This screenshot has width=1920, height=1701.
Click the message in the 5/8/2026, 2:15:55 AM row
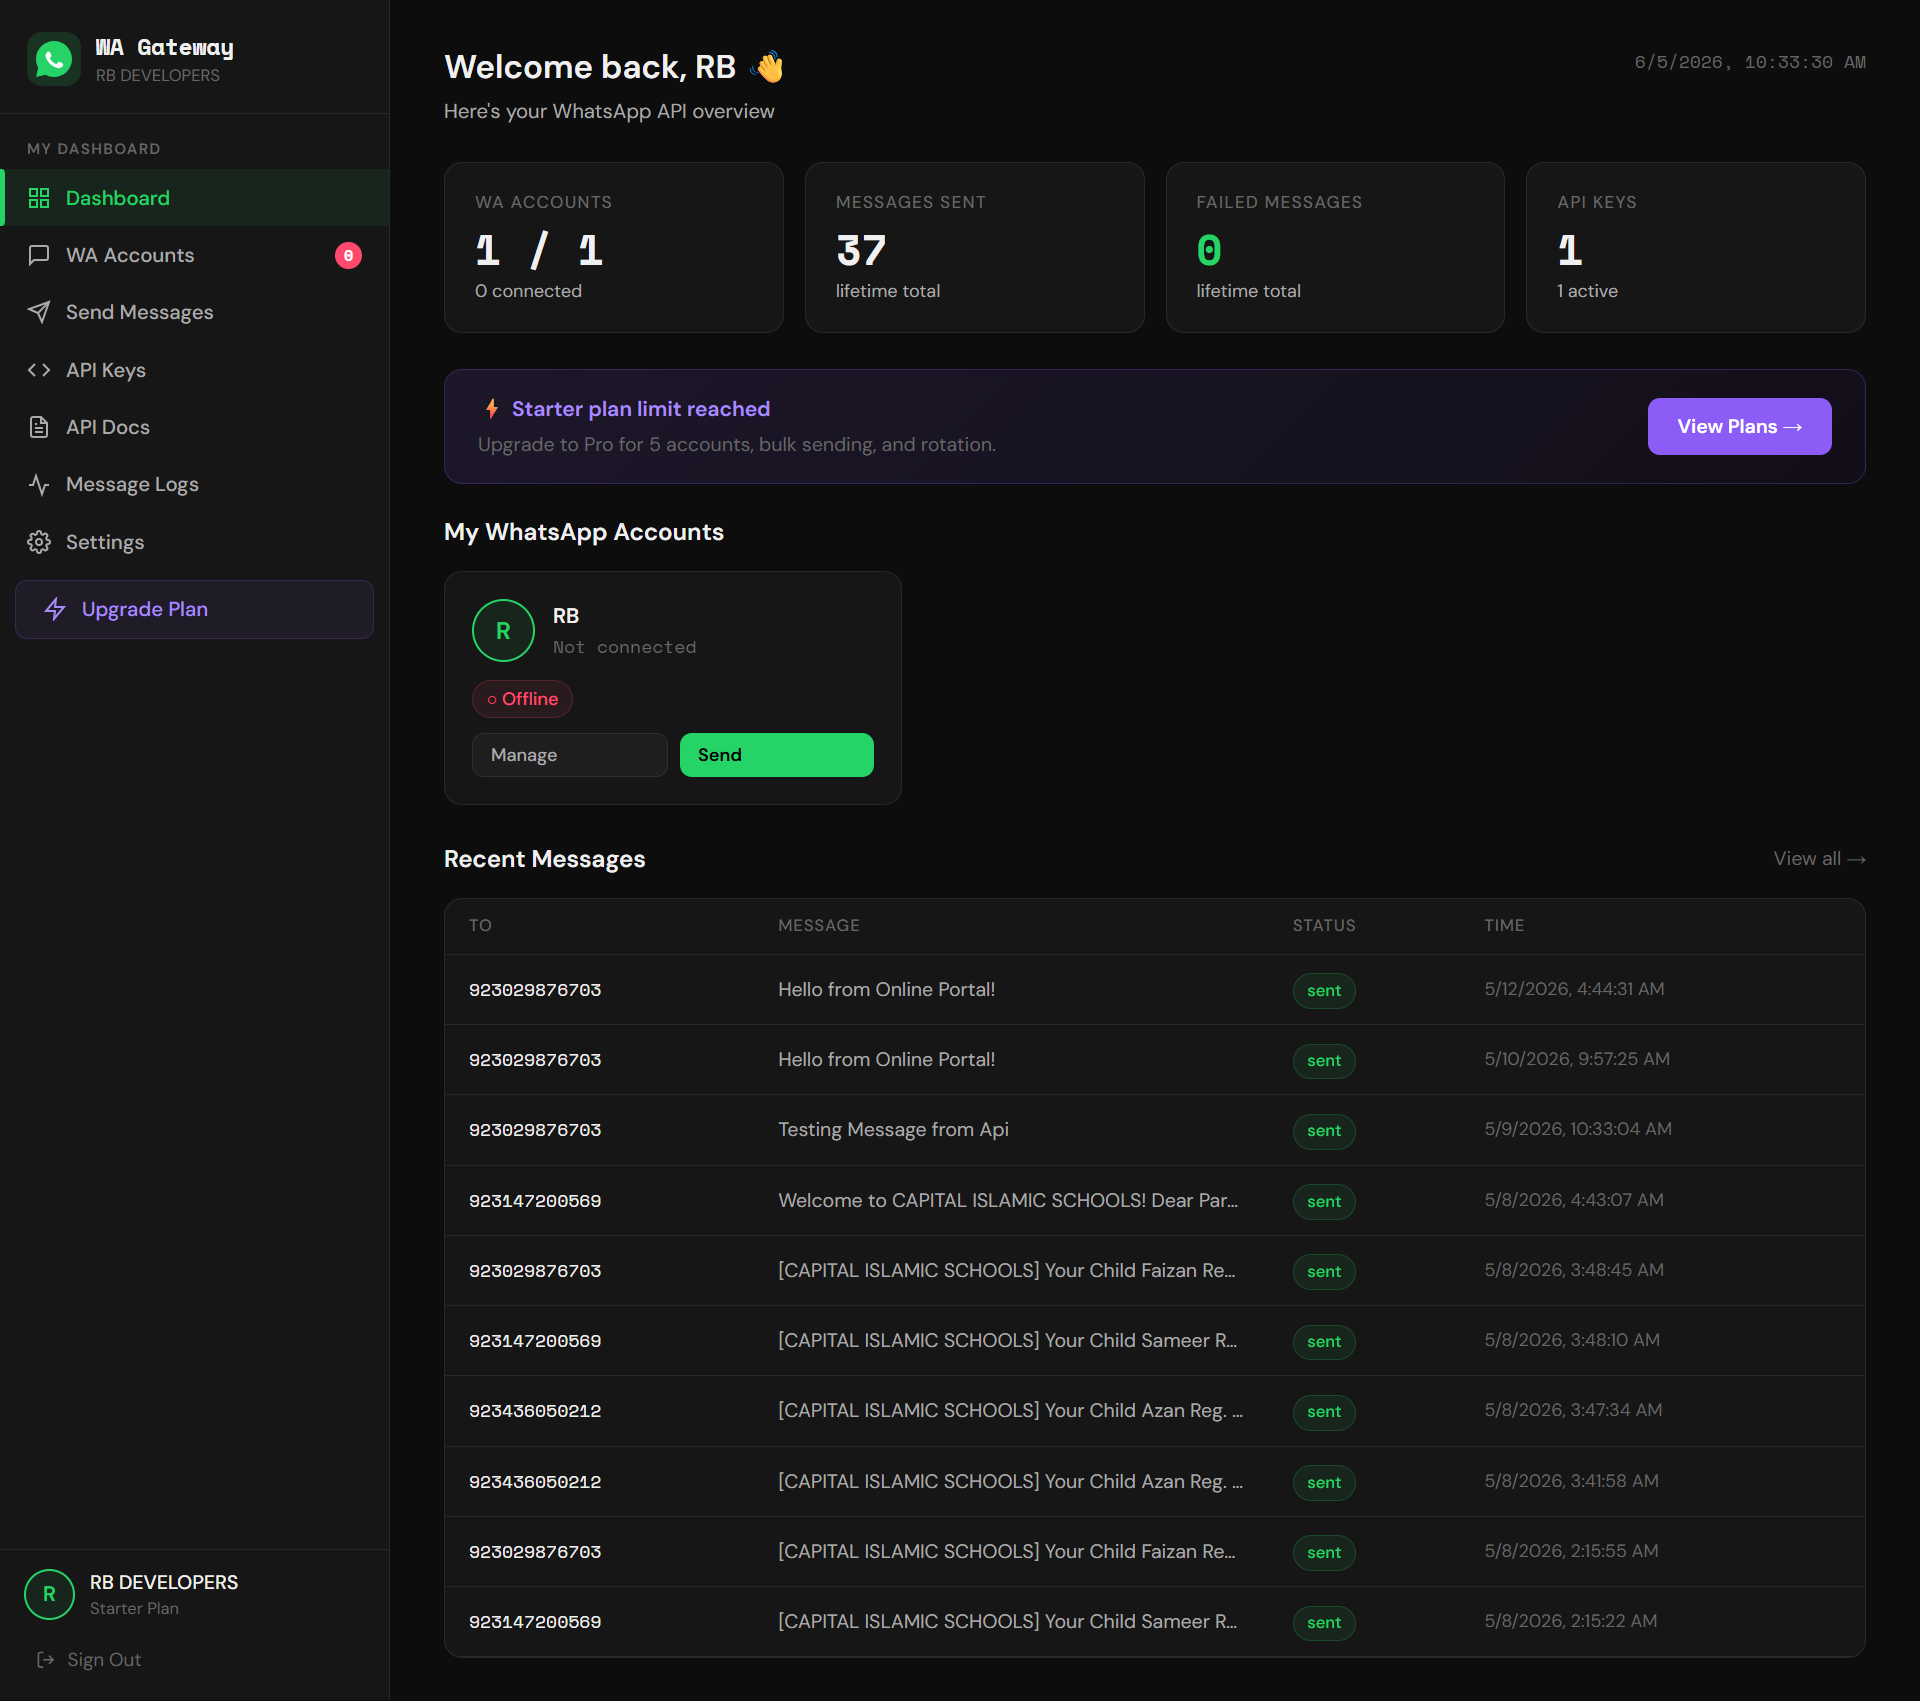(x=1007, y=1551)
